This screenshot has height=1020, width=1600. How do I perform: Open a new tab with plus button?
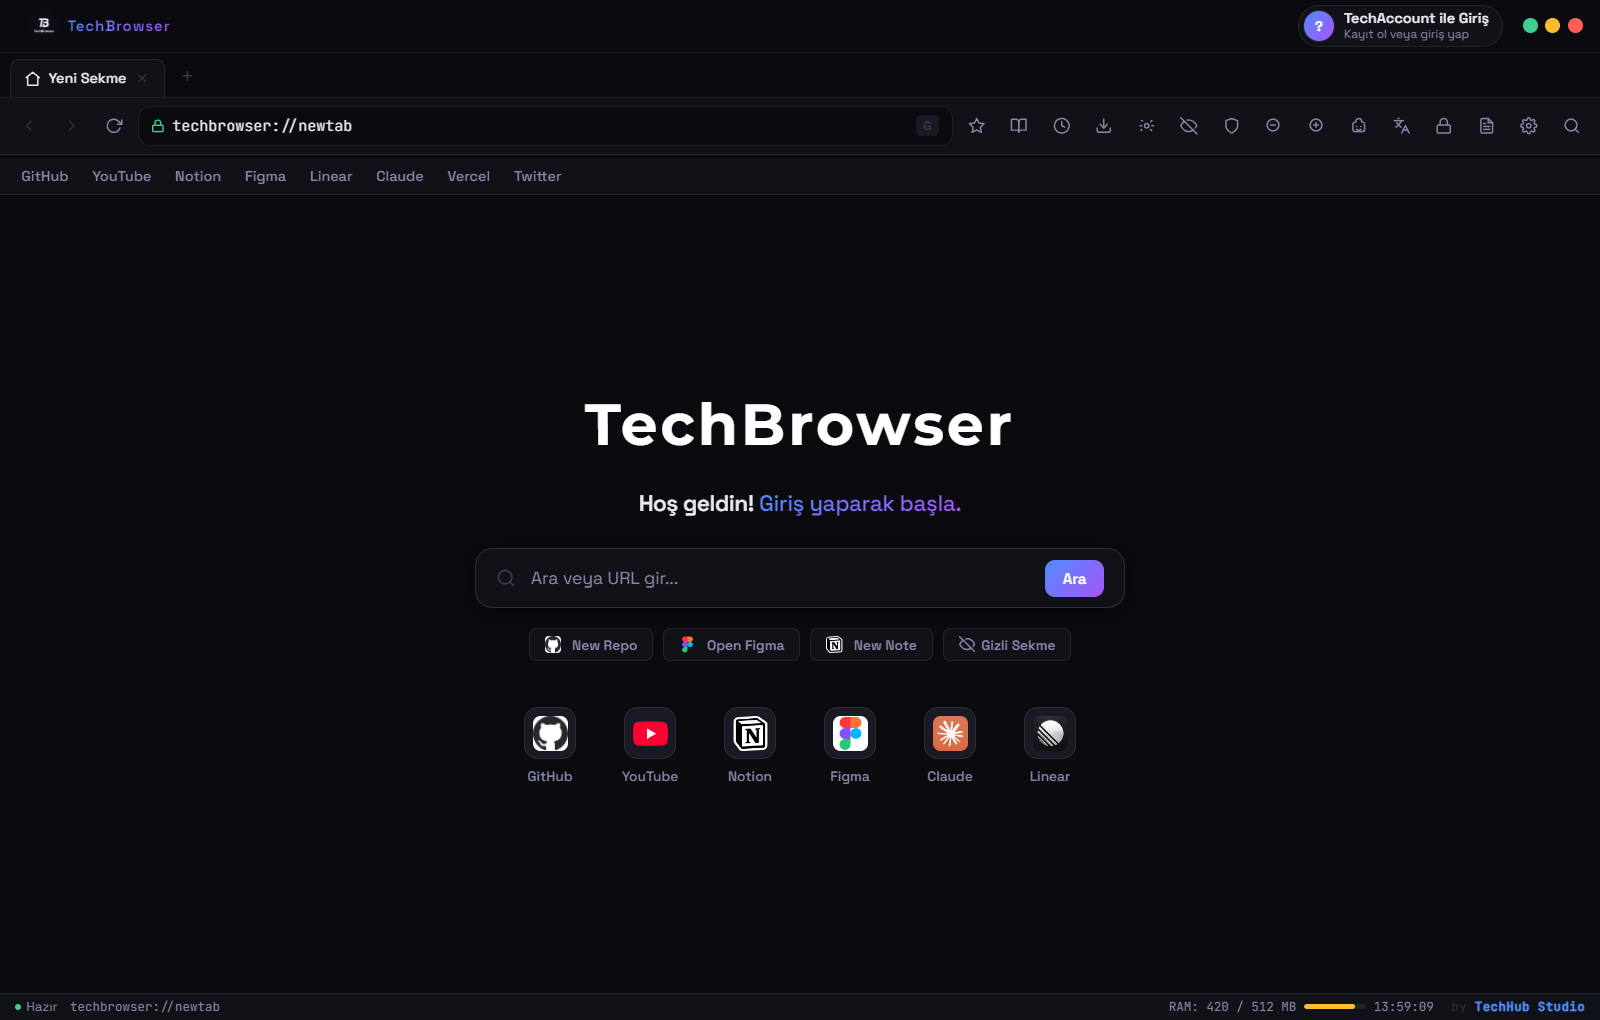tap(187, 76)
